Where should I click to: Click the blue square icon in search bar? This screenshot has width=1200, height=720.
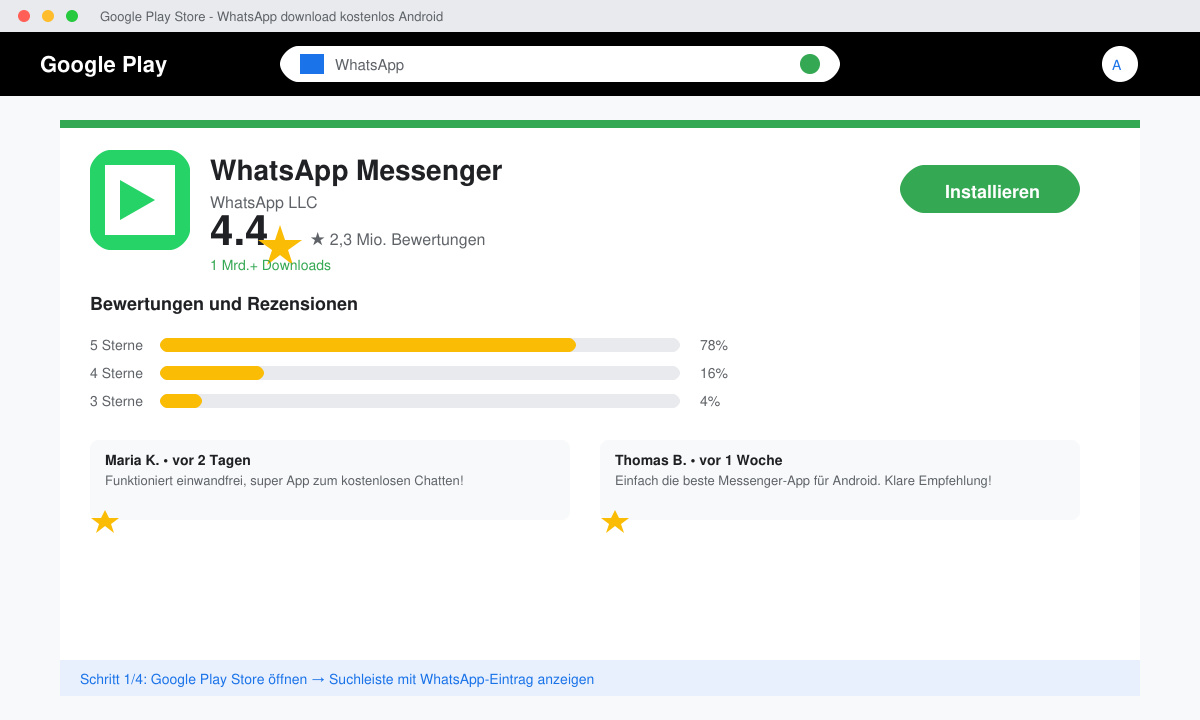coord(312,64)
